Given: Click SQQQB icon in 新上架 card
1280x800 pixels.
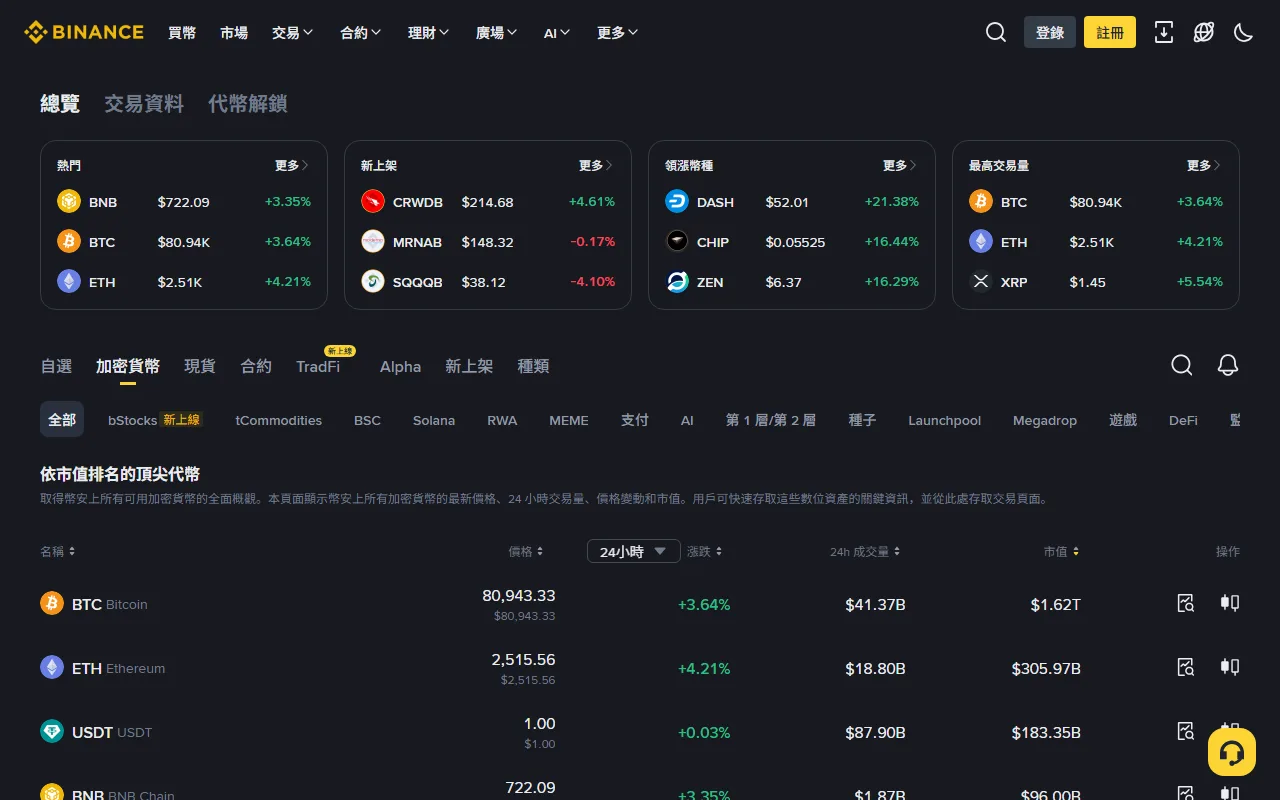Looking at the screenshot, I should coord(373,281).
